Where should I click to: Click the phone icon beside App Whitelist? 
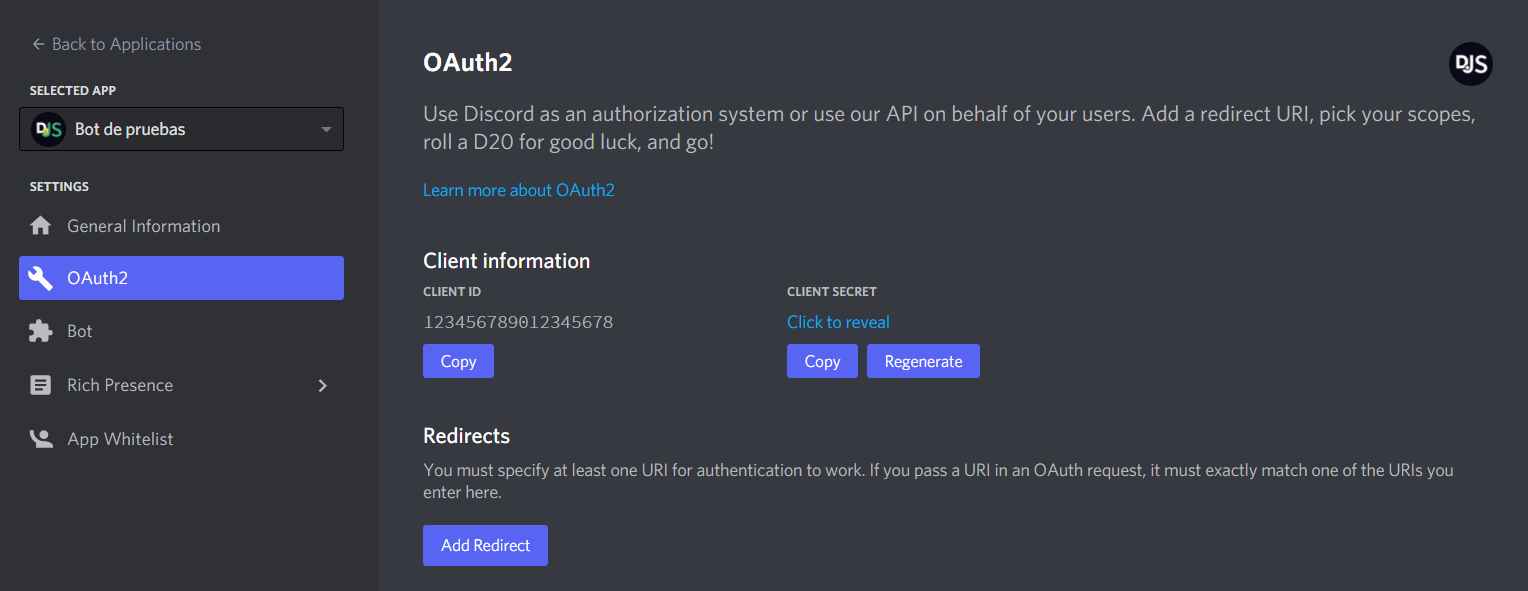(41, 438)
